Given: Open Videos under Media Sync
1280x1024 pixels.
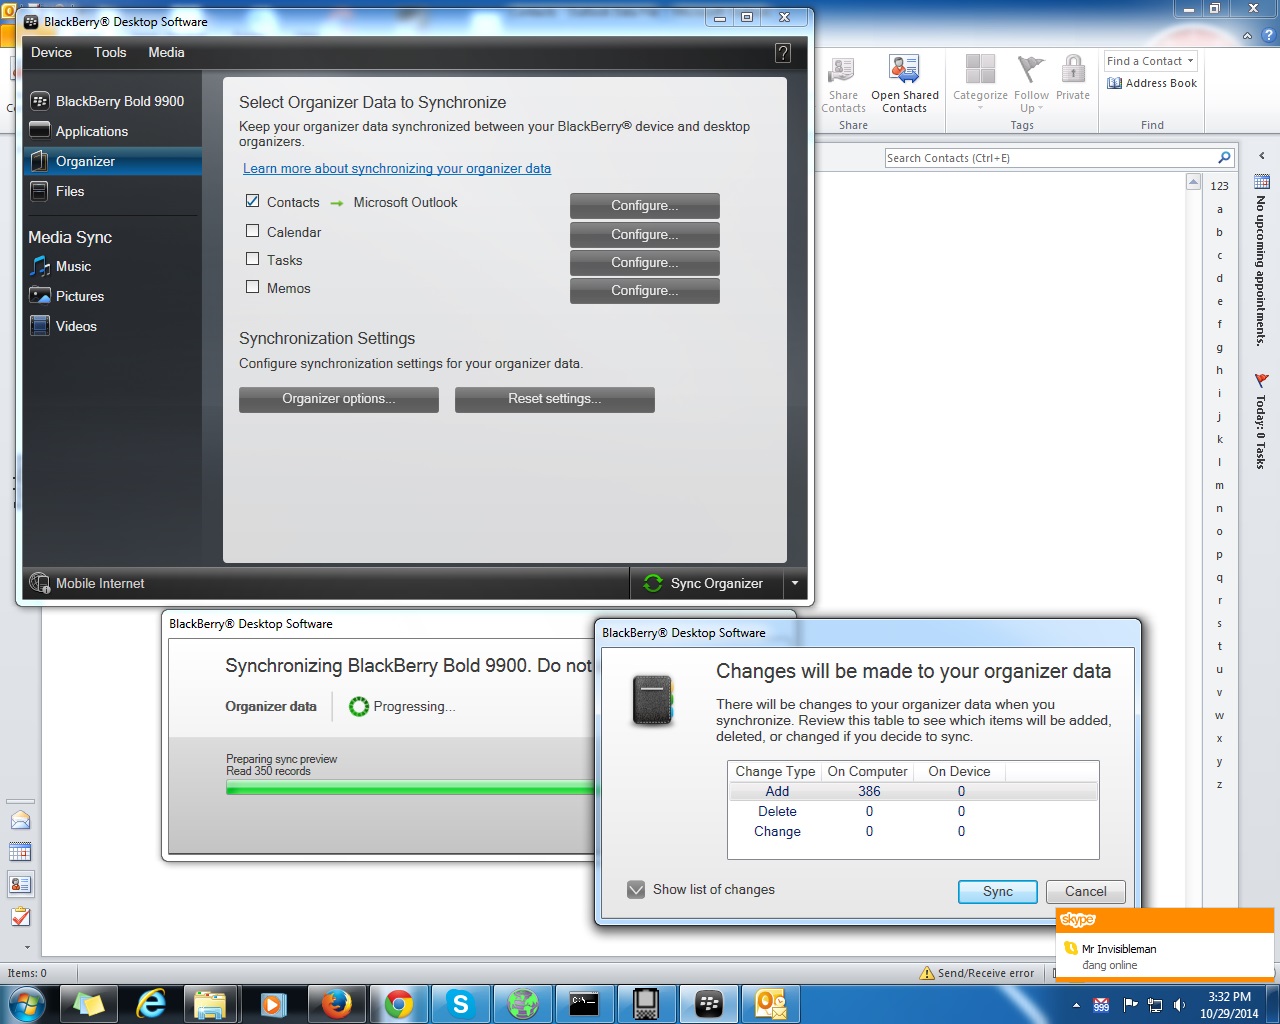Looking at the screenshot, I should (x=63, y=326).
